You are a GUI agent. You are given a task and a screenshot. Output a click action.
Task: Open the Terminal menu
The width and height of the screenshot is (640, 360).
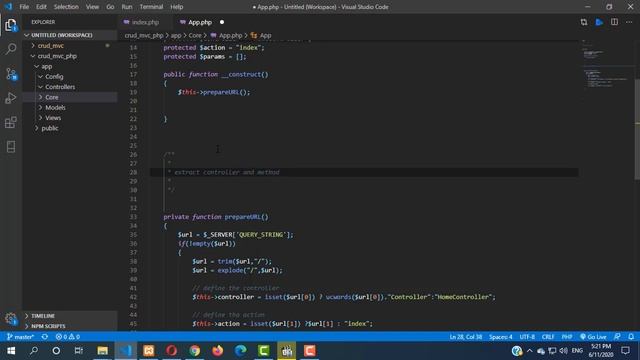point(151,7)
